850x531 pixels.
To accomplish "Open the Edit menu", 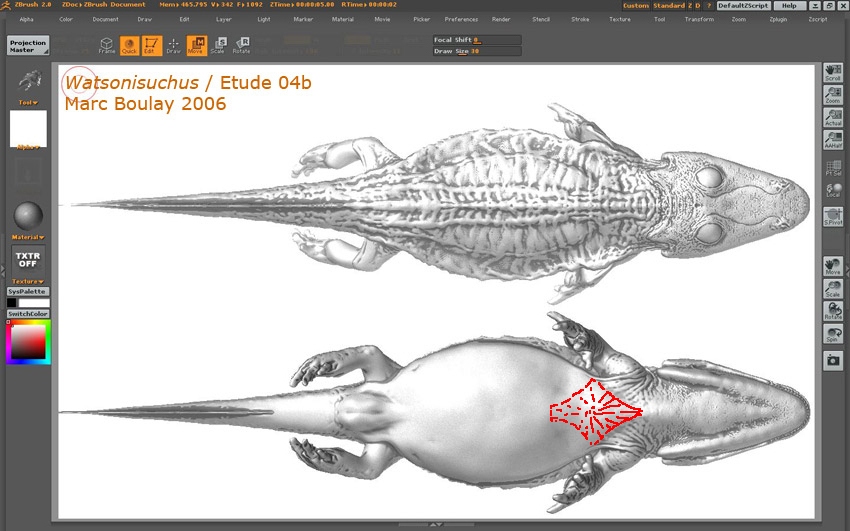I will tap(185, 20).
